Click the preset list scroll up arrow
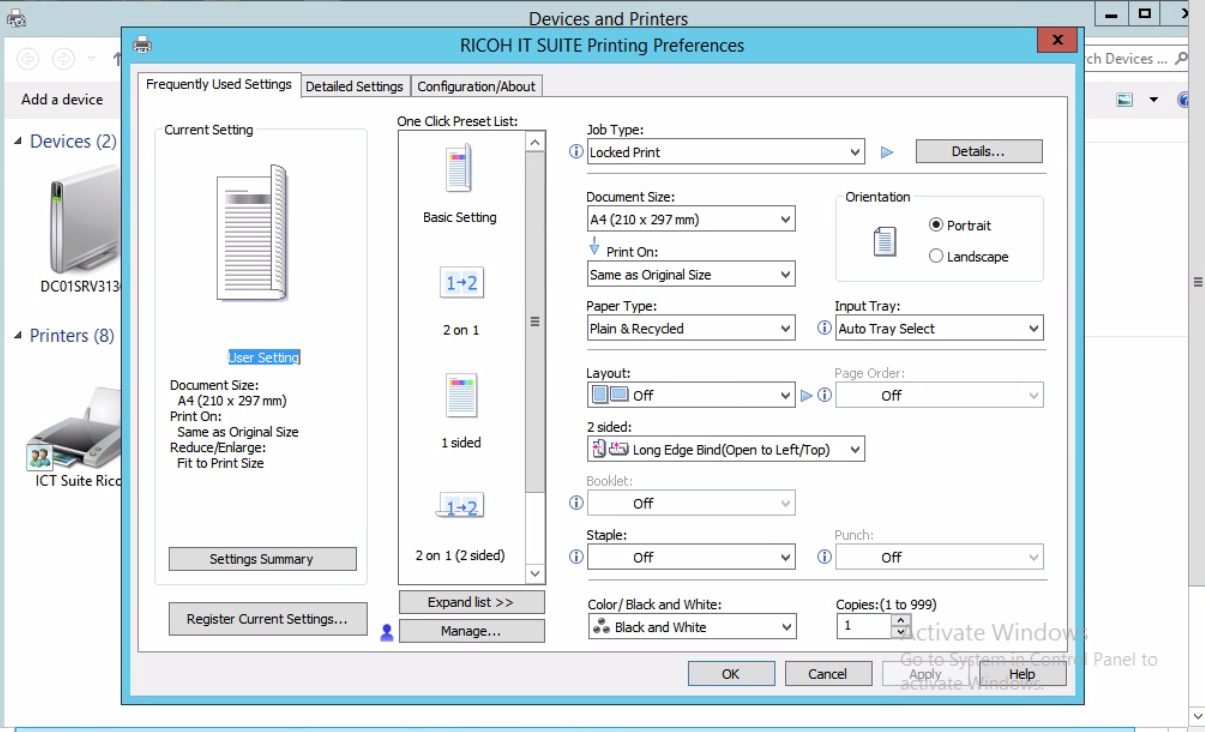The image size is (1205, 732). pos(535,143)
